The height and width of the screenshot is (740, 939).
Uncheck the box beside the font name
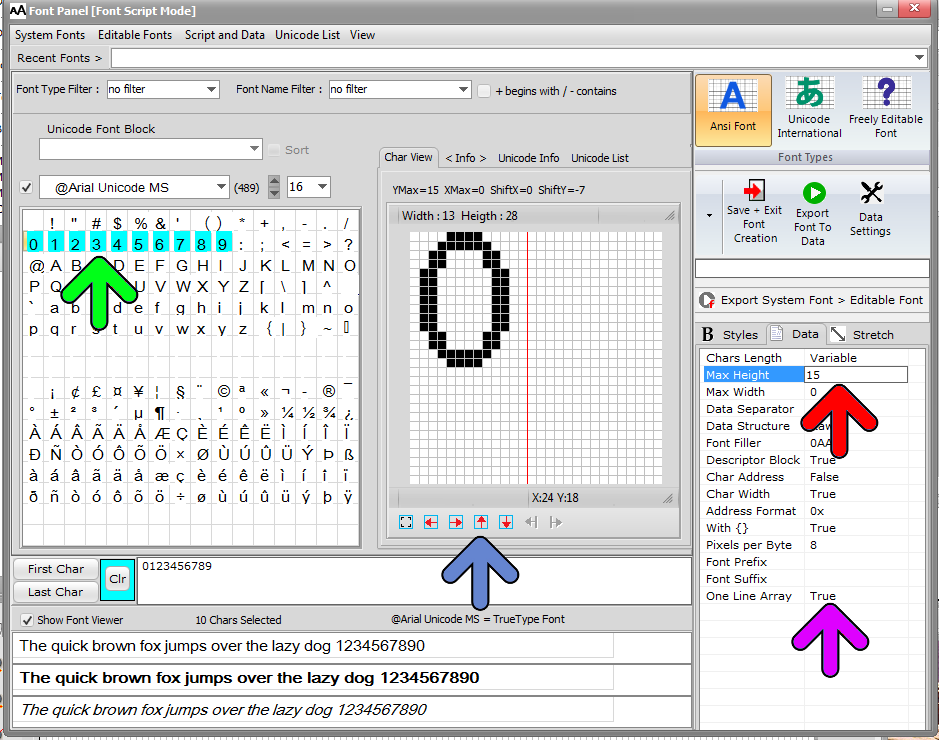[x=26, y=187]
